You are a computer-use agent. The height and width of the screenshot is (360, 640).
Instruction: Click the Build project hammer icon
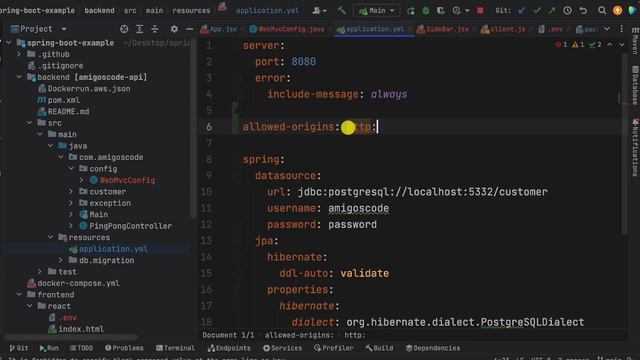pos(341,11)
